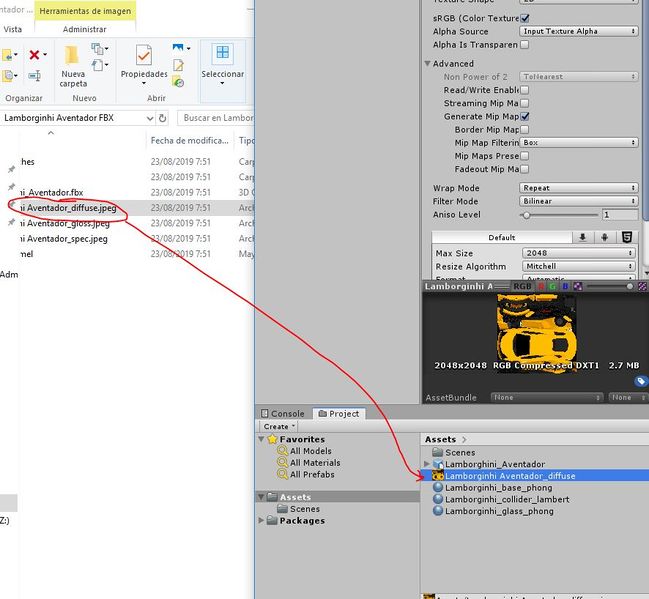Disable Generate Mip Maps checkbox
Image resolution: width=649 pixels, height=599 pixels.
point(524,116)
